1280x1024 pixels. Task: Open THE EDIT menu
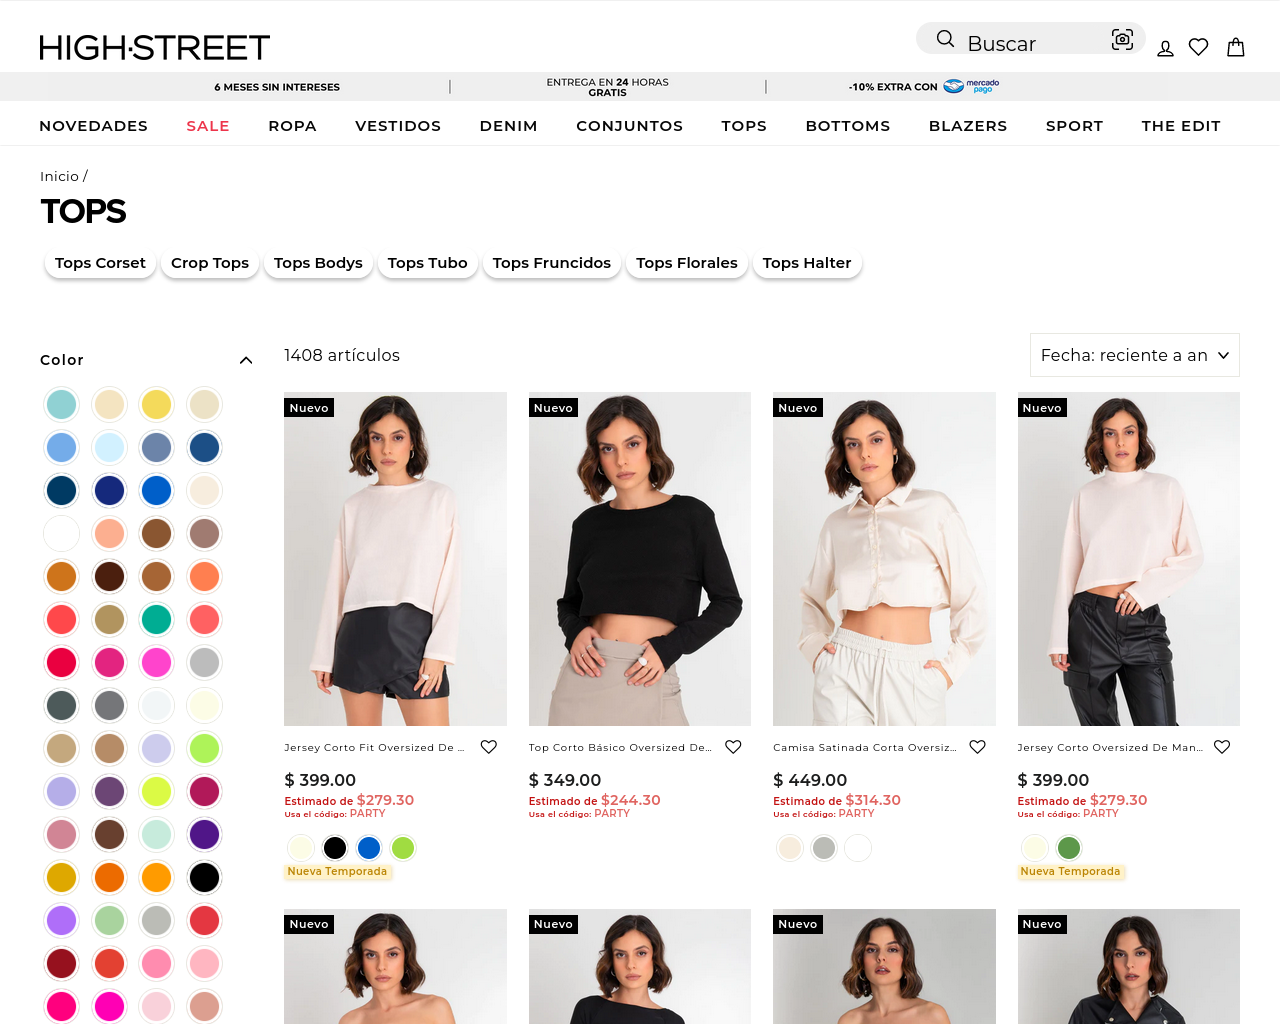click(x=1181, y=126)
